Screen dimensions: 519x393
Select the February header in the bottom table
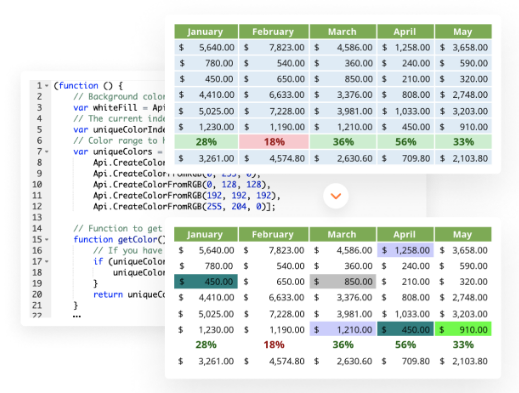tap(273, 234)
